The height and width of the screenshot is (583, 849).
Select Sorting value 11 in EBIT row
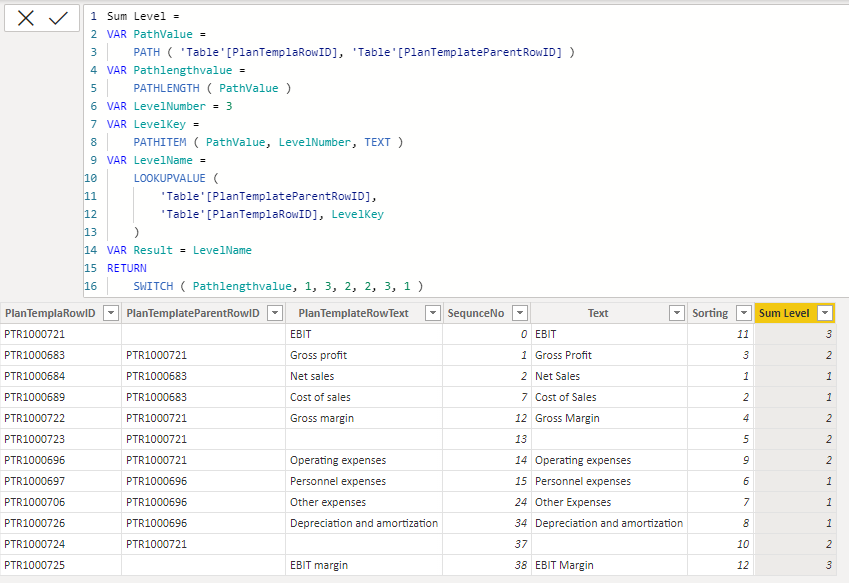[x=721, y=334]
